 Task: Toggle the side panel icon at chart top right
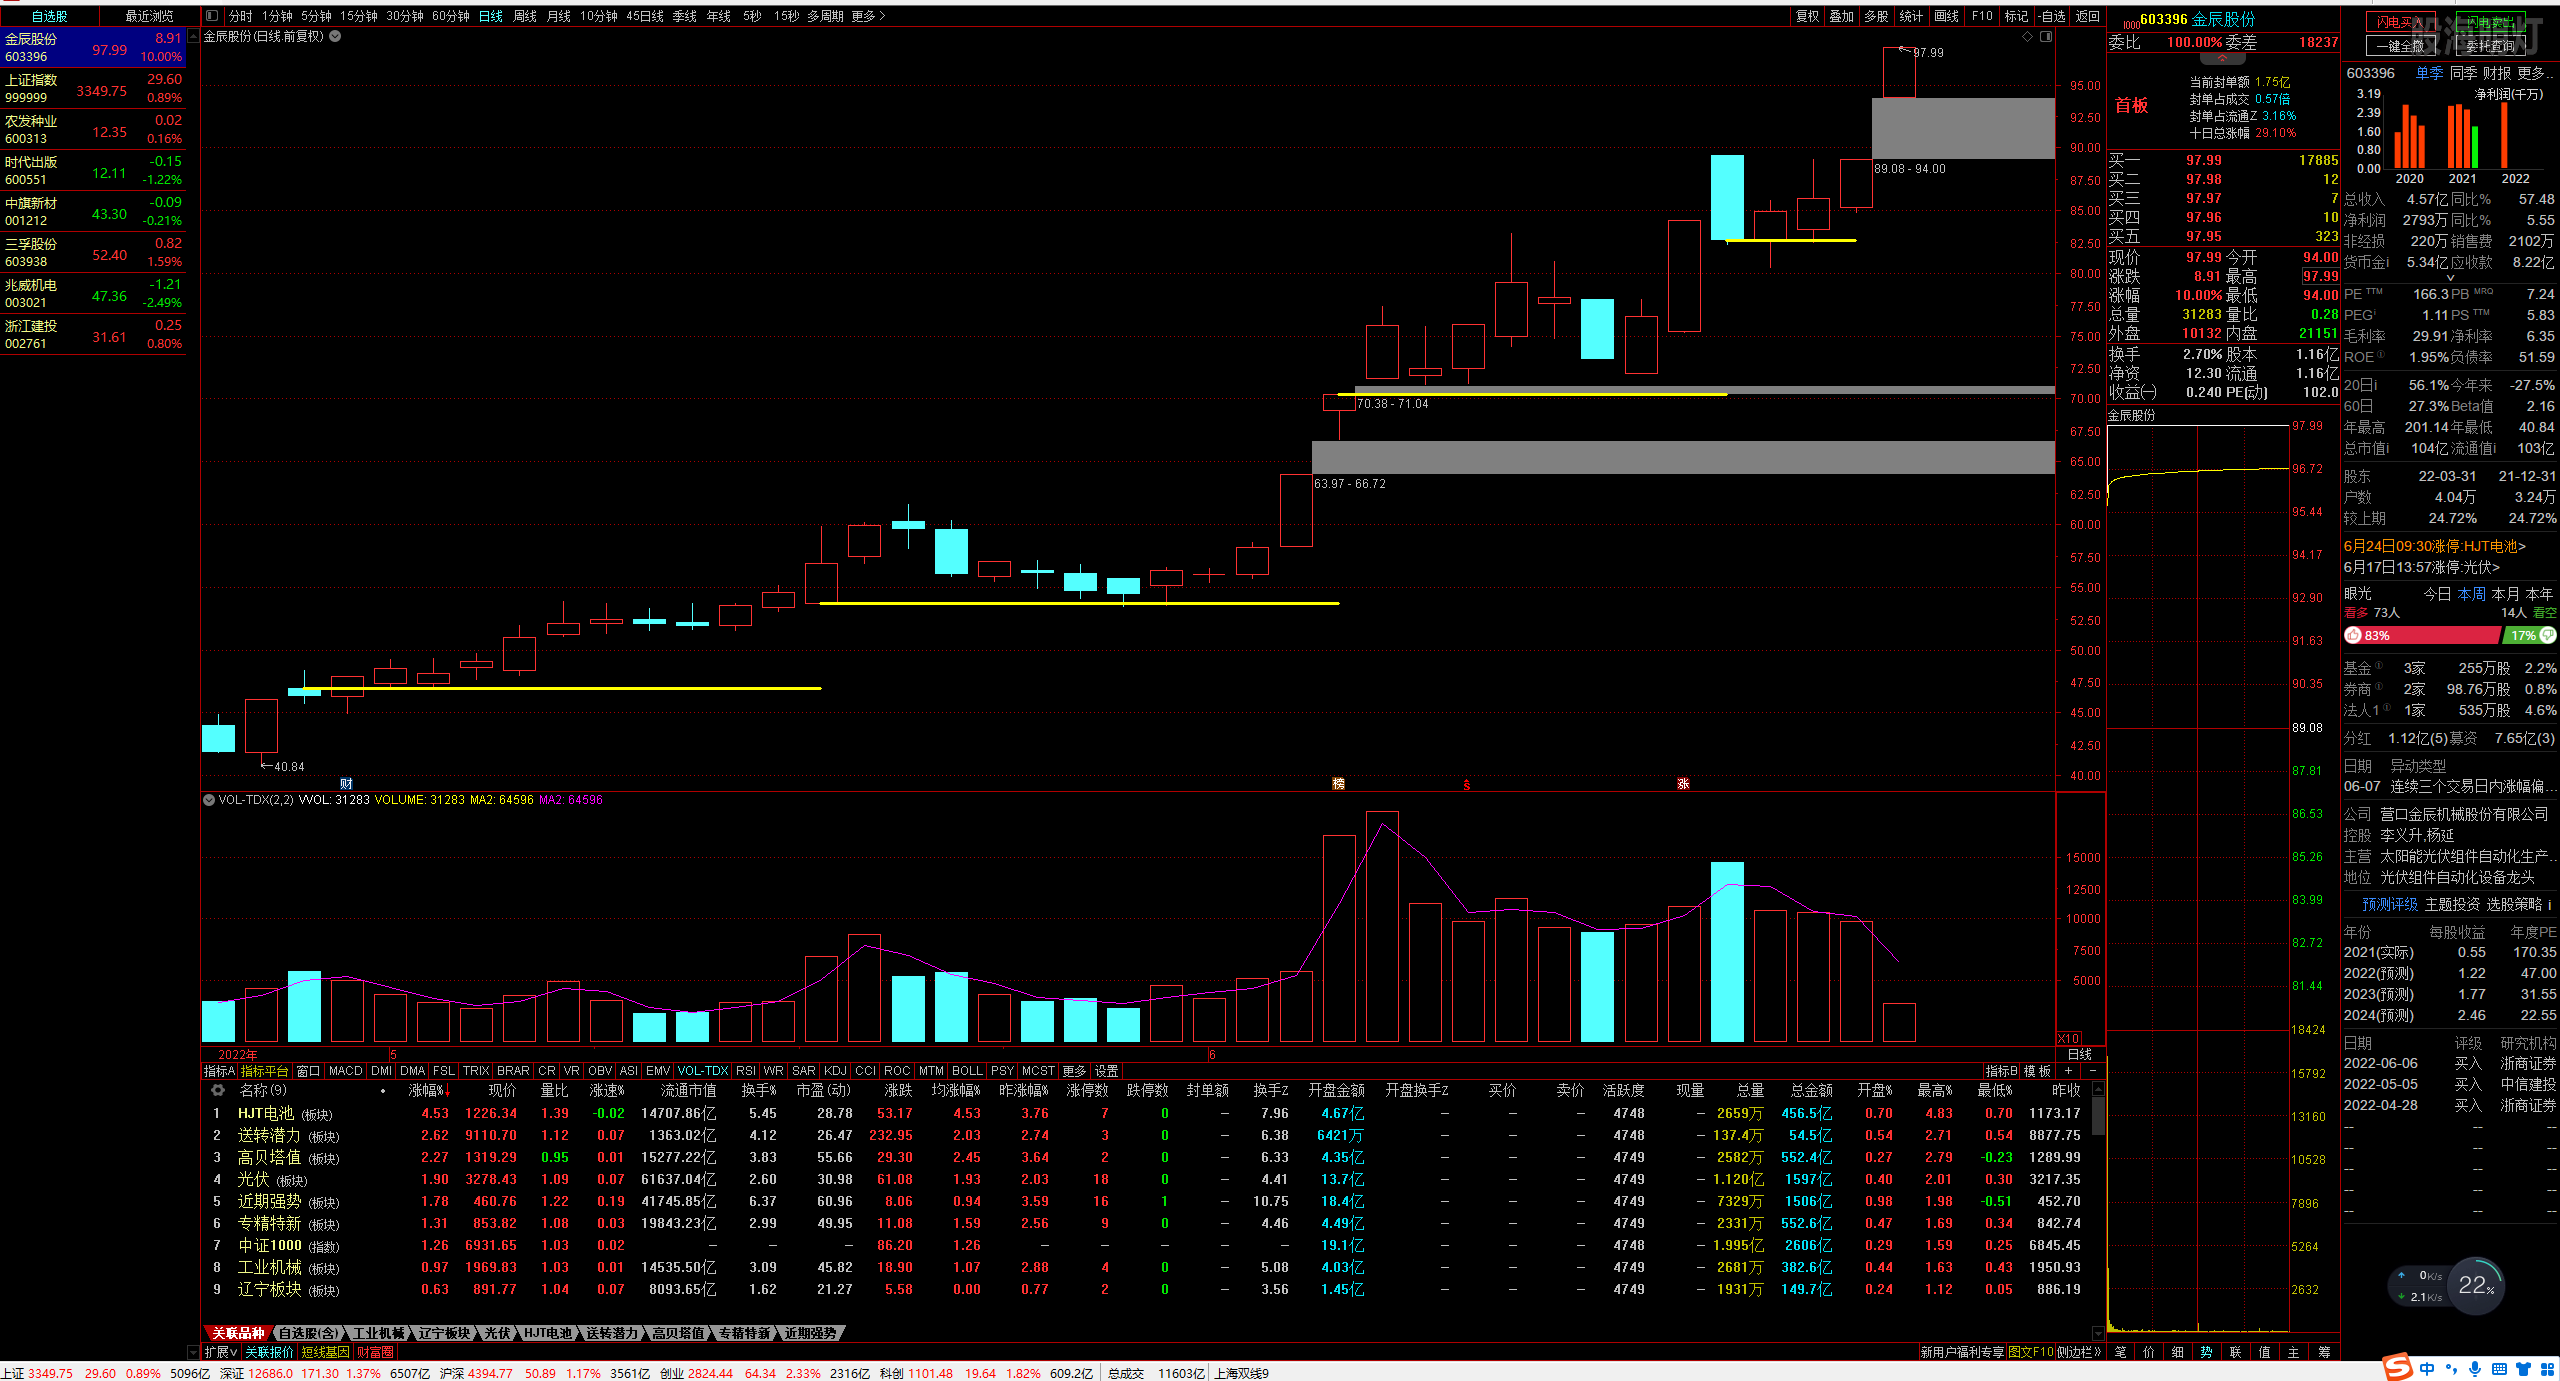click(2046, 36)
